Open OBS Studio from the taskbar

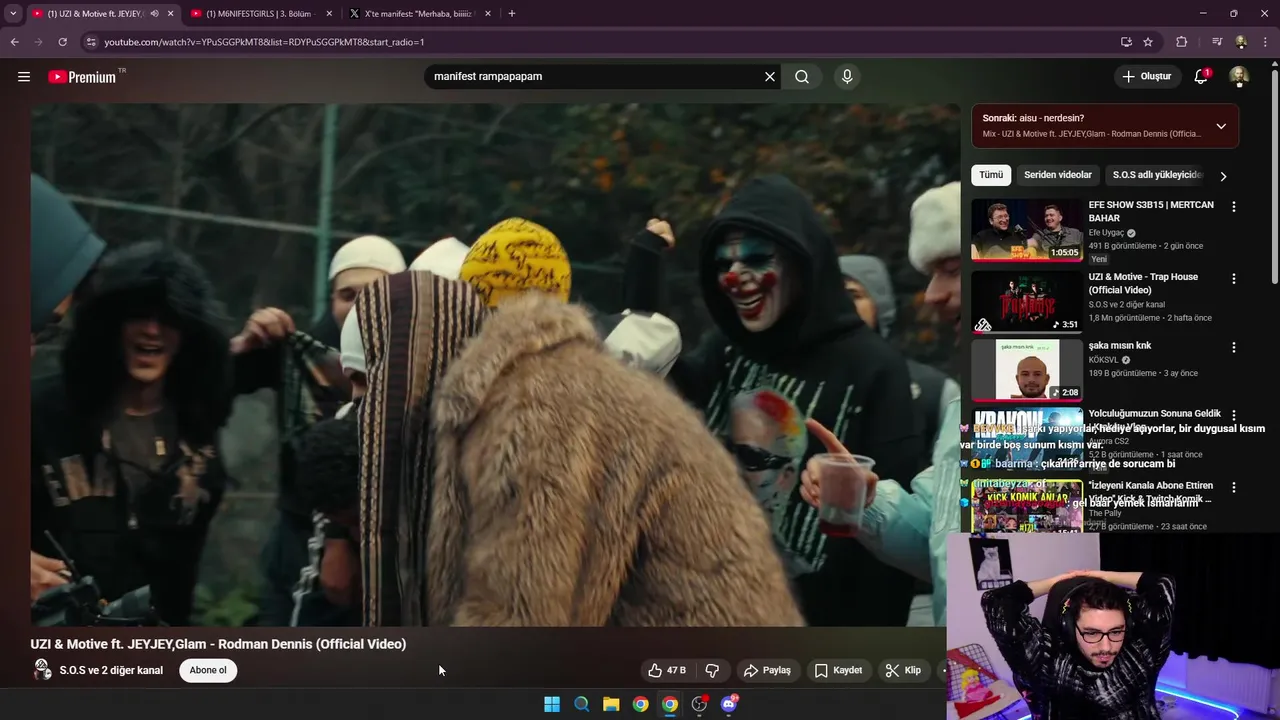699,704
